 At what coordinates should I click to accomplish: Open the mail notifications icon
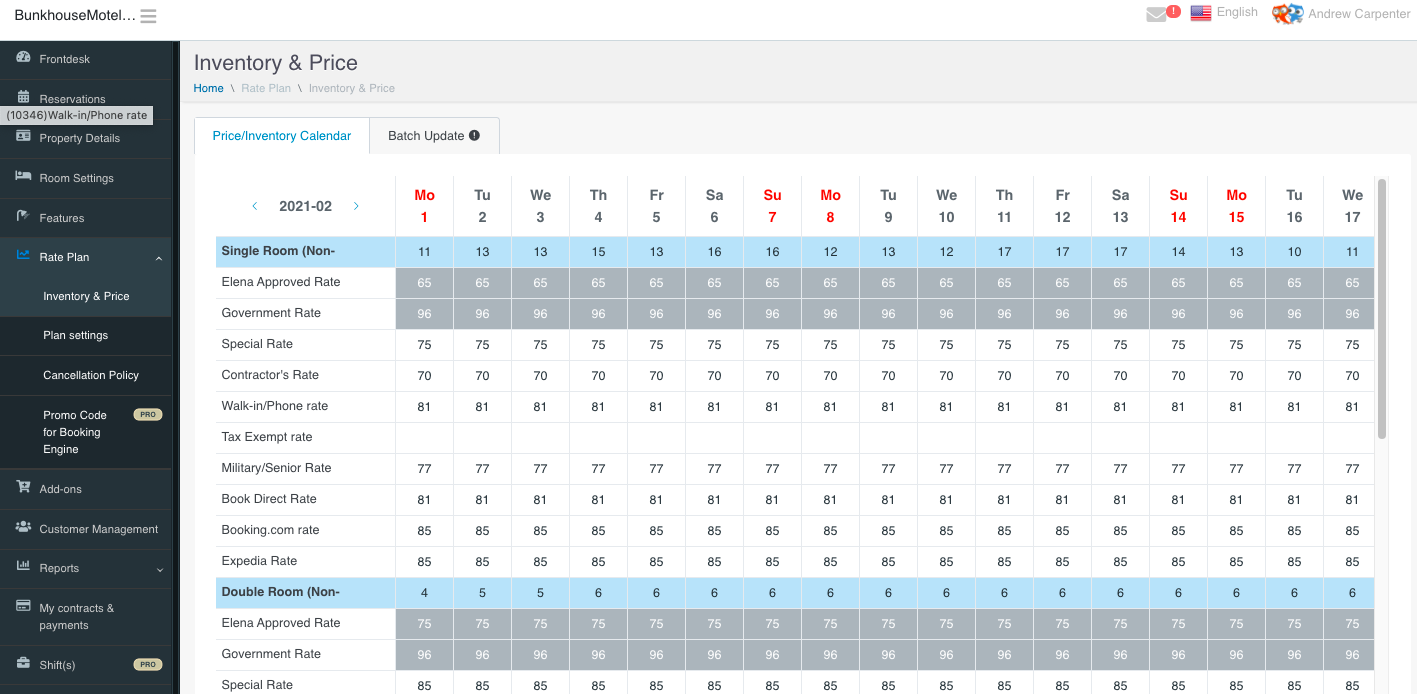1157,14
